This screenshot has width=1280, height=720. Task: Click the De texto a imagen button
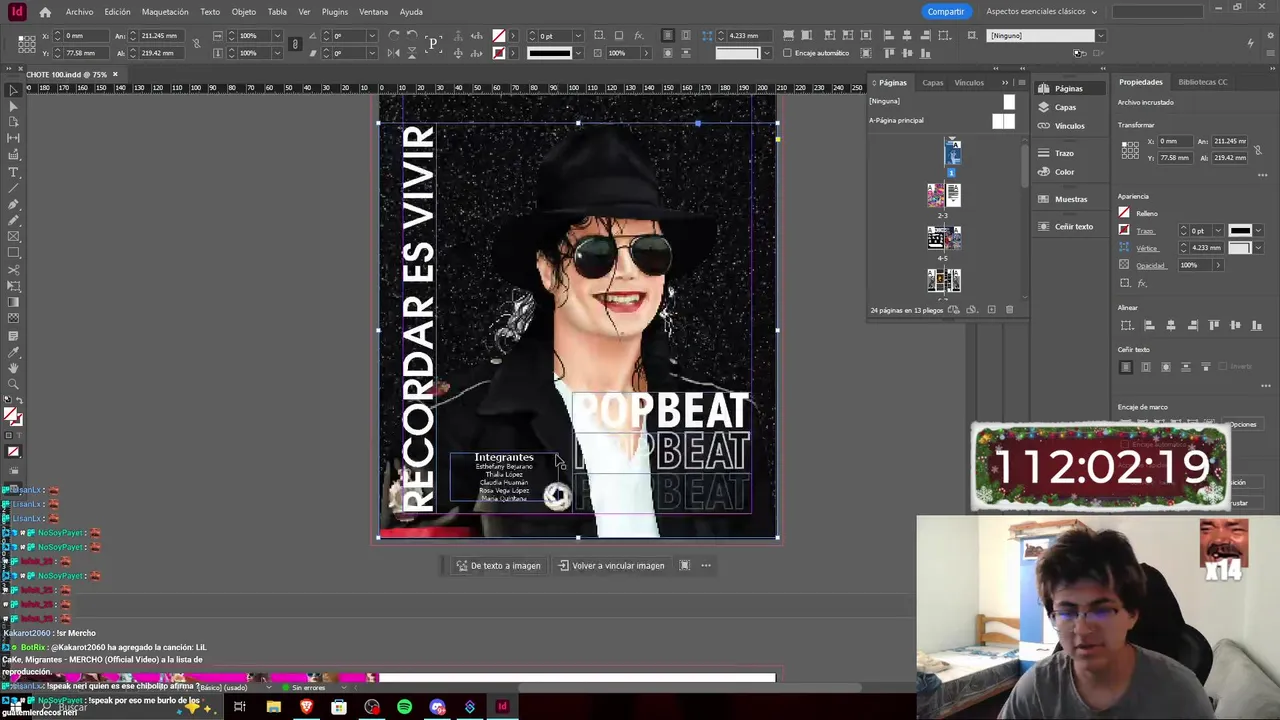tap(498, 566)
